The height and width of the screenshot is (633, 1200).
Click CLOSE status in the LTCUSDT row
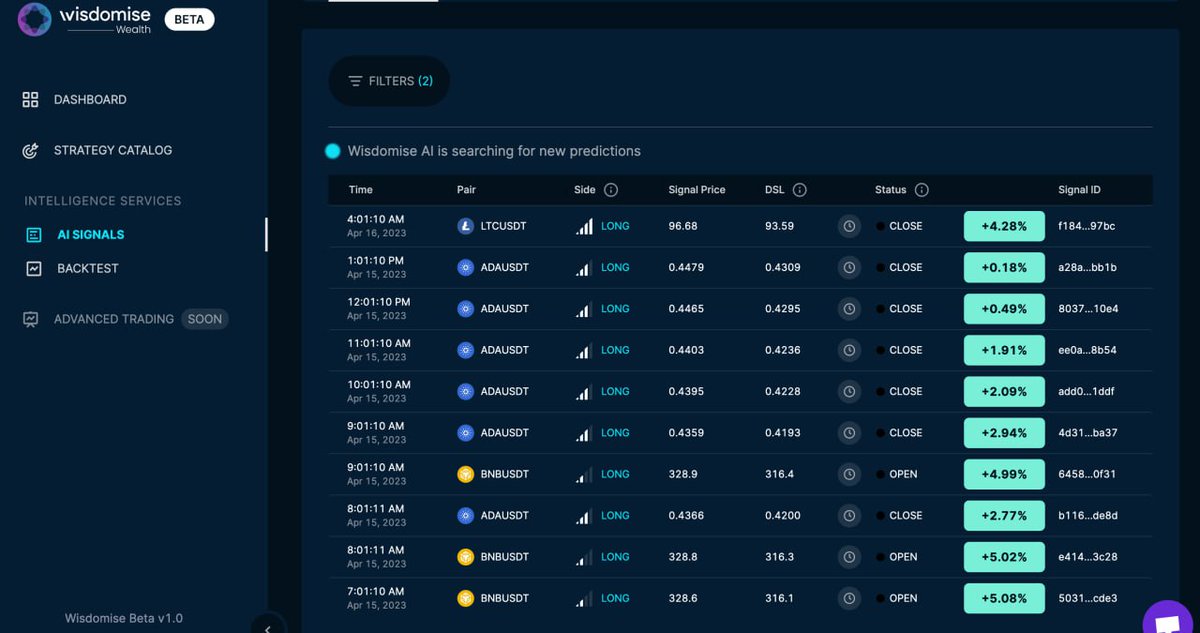click(905, 227)
